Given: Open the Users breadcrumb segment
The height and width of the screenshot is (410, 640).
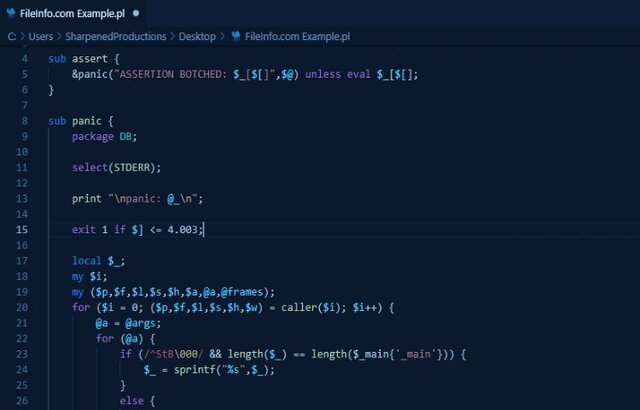Looking at the screenshot, I should coord(41,37).
